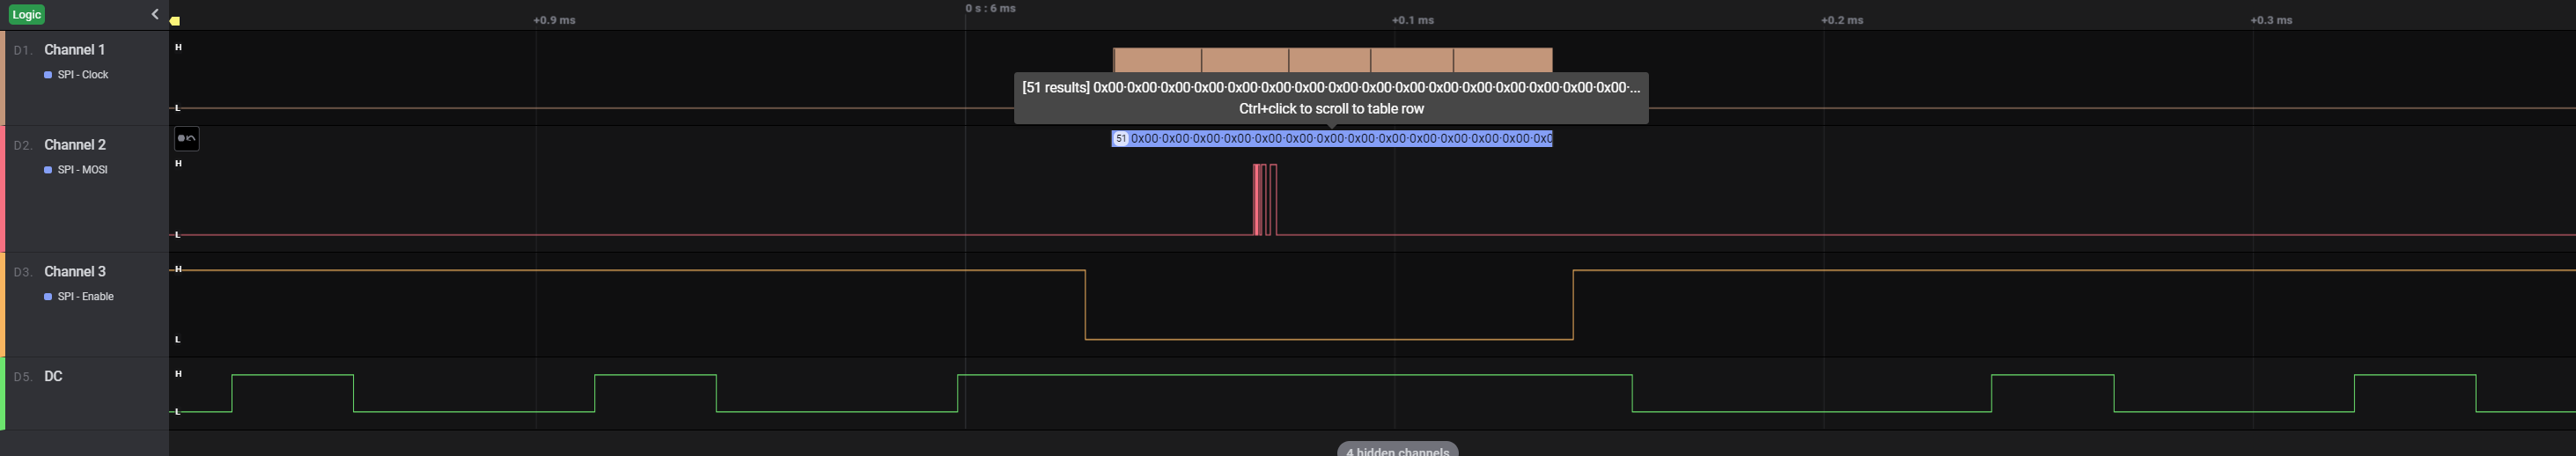Click the yellow start marker on timeline
The width and height of the screenshot is (2576, 456).
click(x=175, y=21)
